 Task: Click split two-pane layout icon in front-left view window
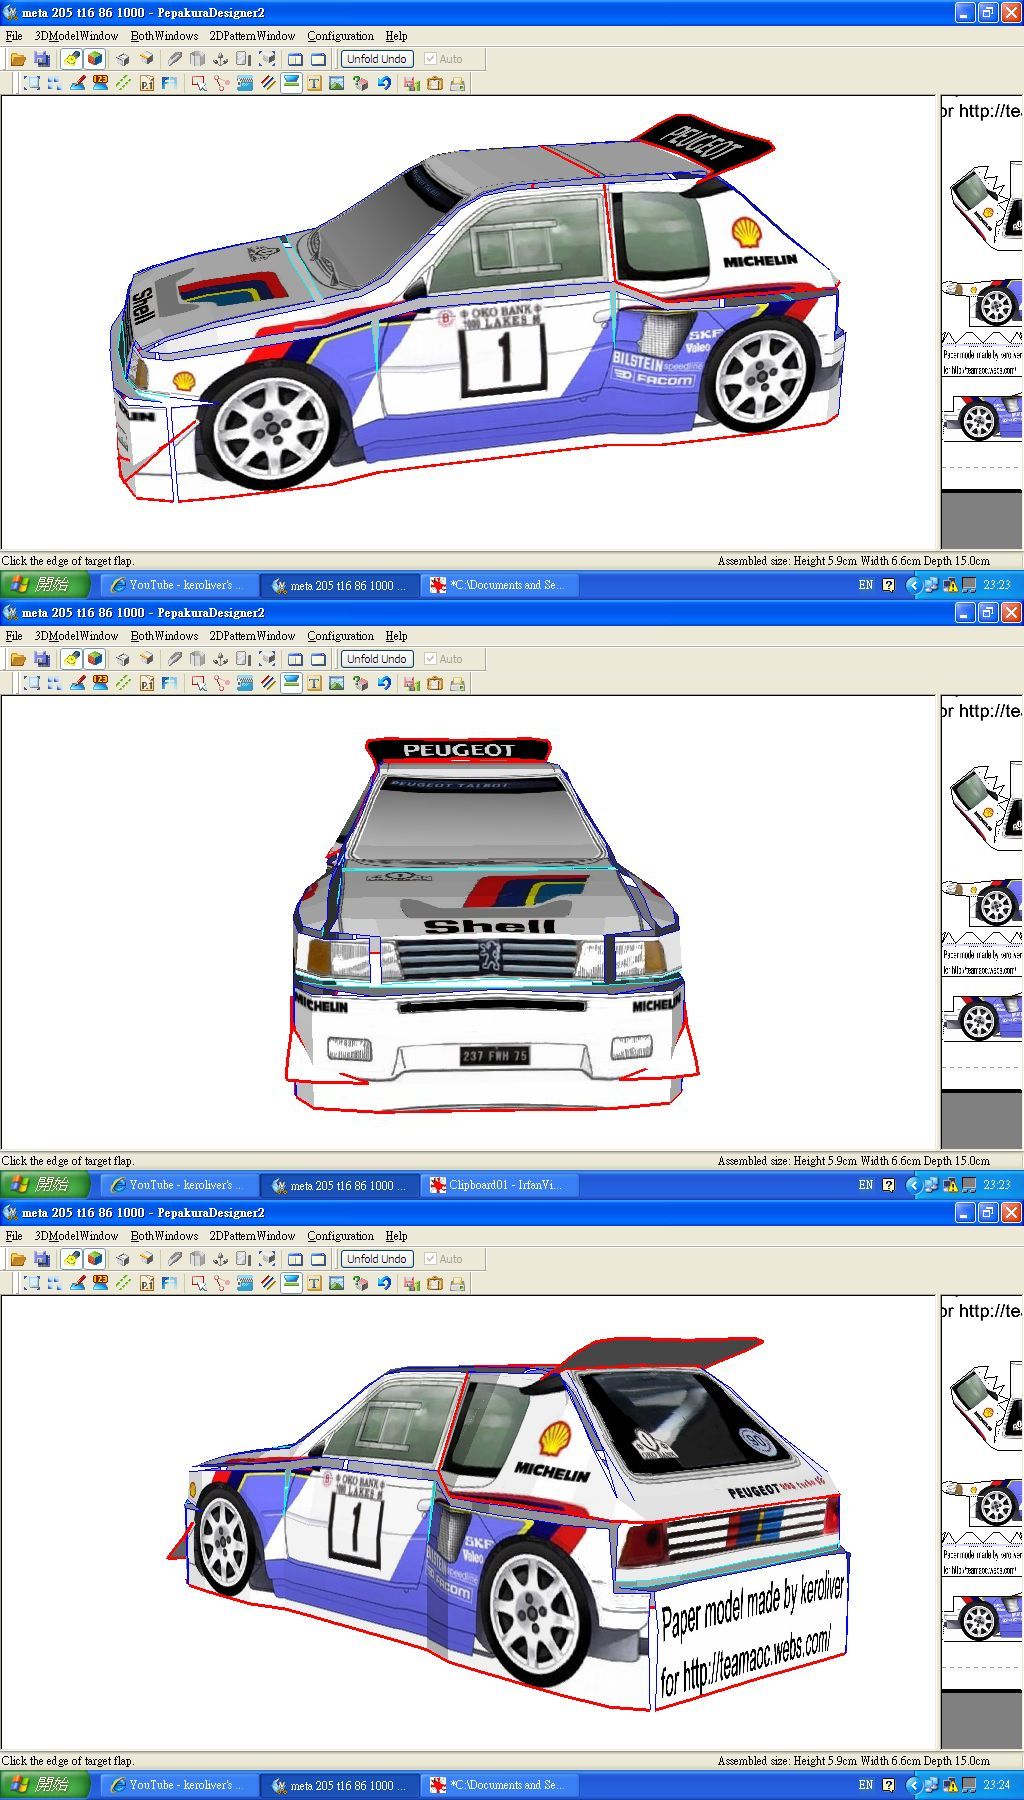click(x=295, y=59)
